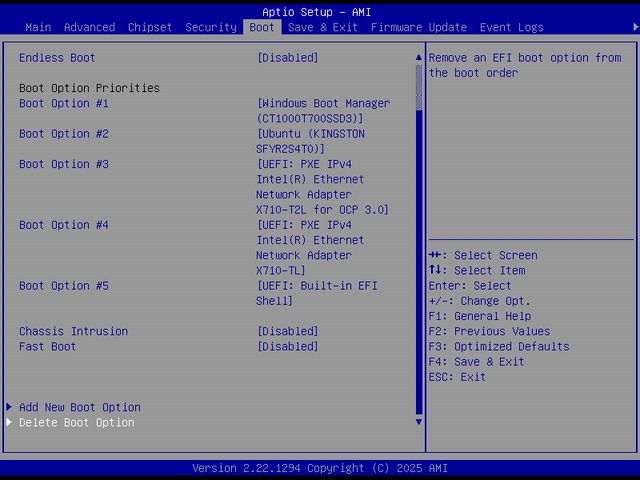Click the scrollbar up arrow
The width and height of the screenshot is (640, 480).
[x=419, y=58]
